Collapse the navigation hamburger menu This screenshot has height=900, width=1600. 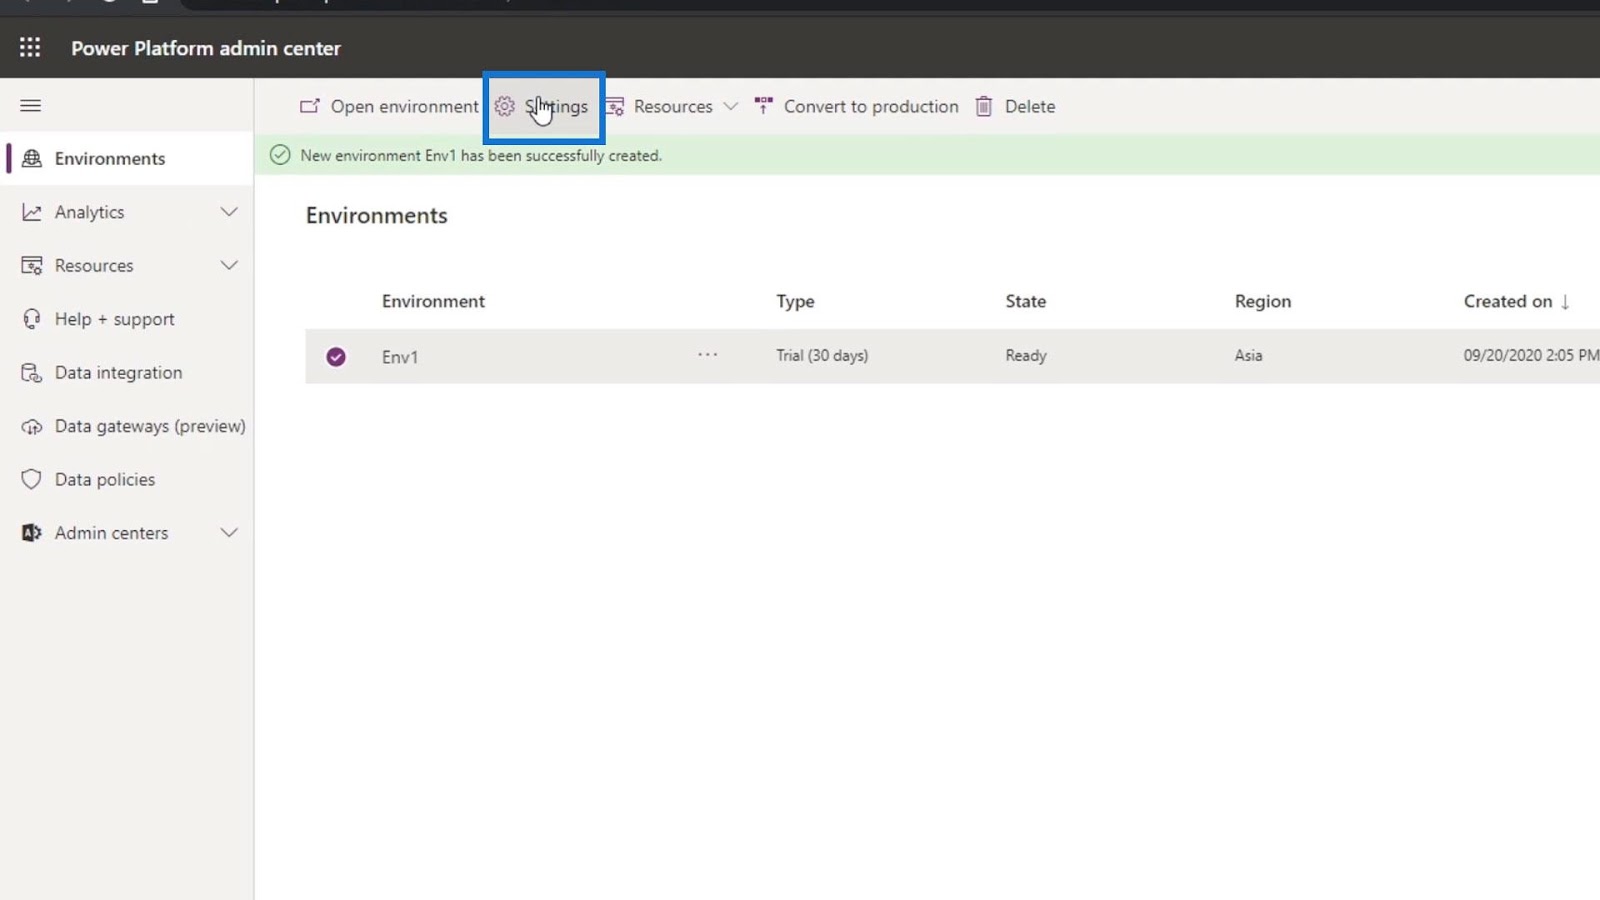(31, 105)
